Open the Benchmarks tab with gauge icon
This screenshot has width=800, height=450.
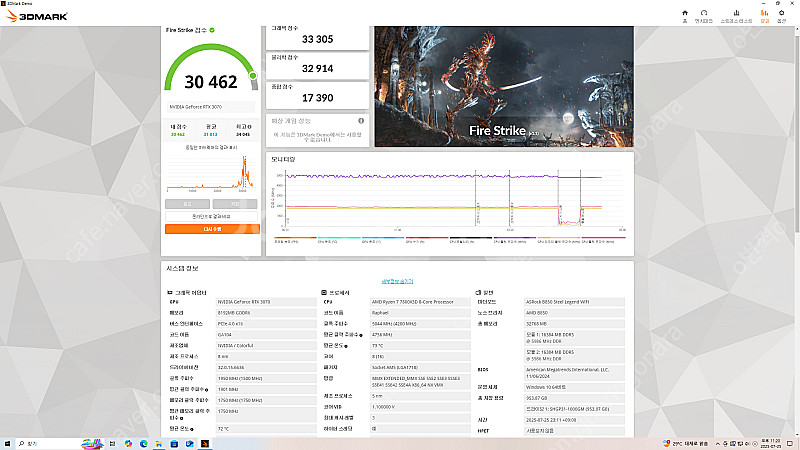click(704, 16)
